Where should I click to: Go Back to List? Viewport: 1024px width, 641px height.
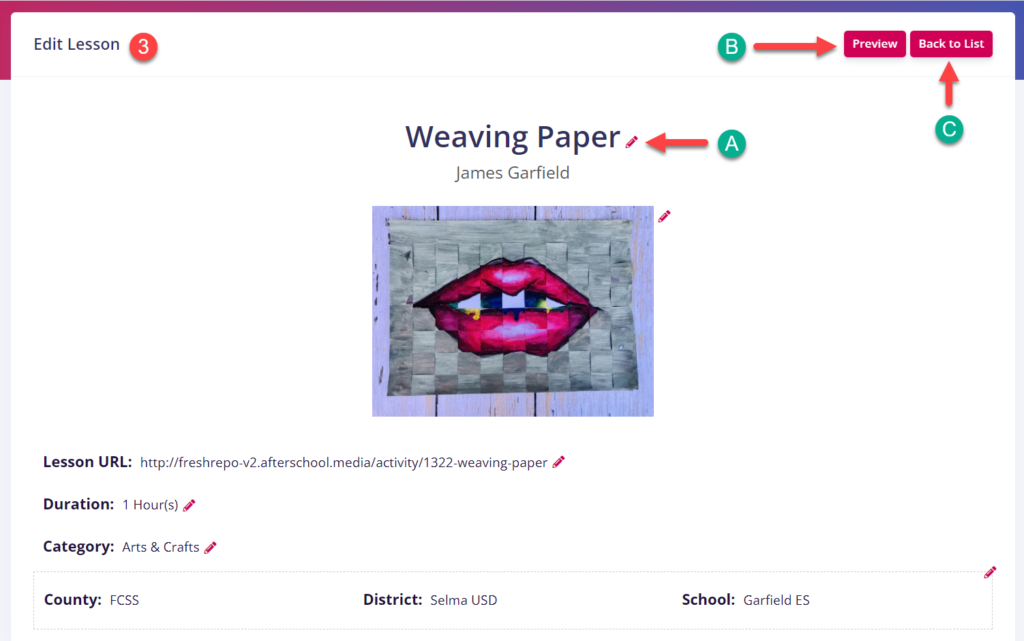tap(951, 44)
